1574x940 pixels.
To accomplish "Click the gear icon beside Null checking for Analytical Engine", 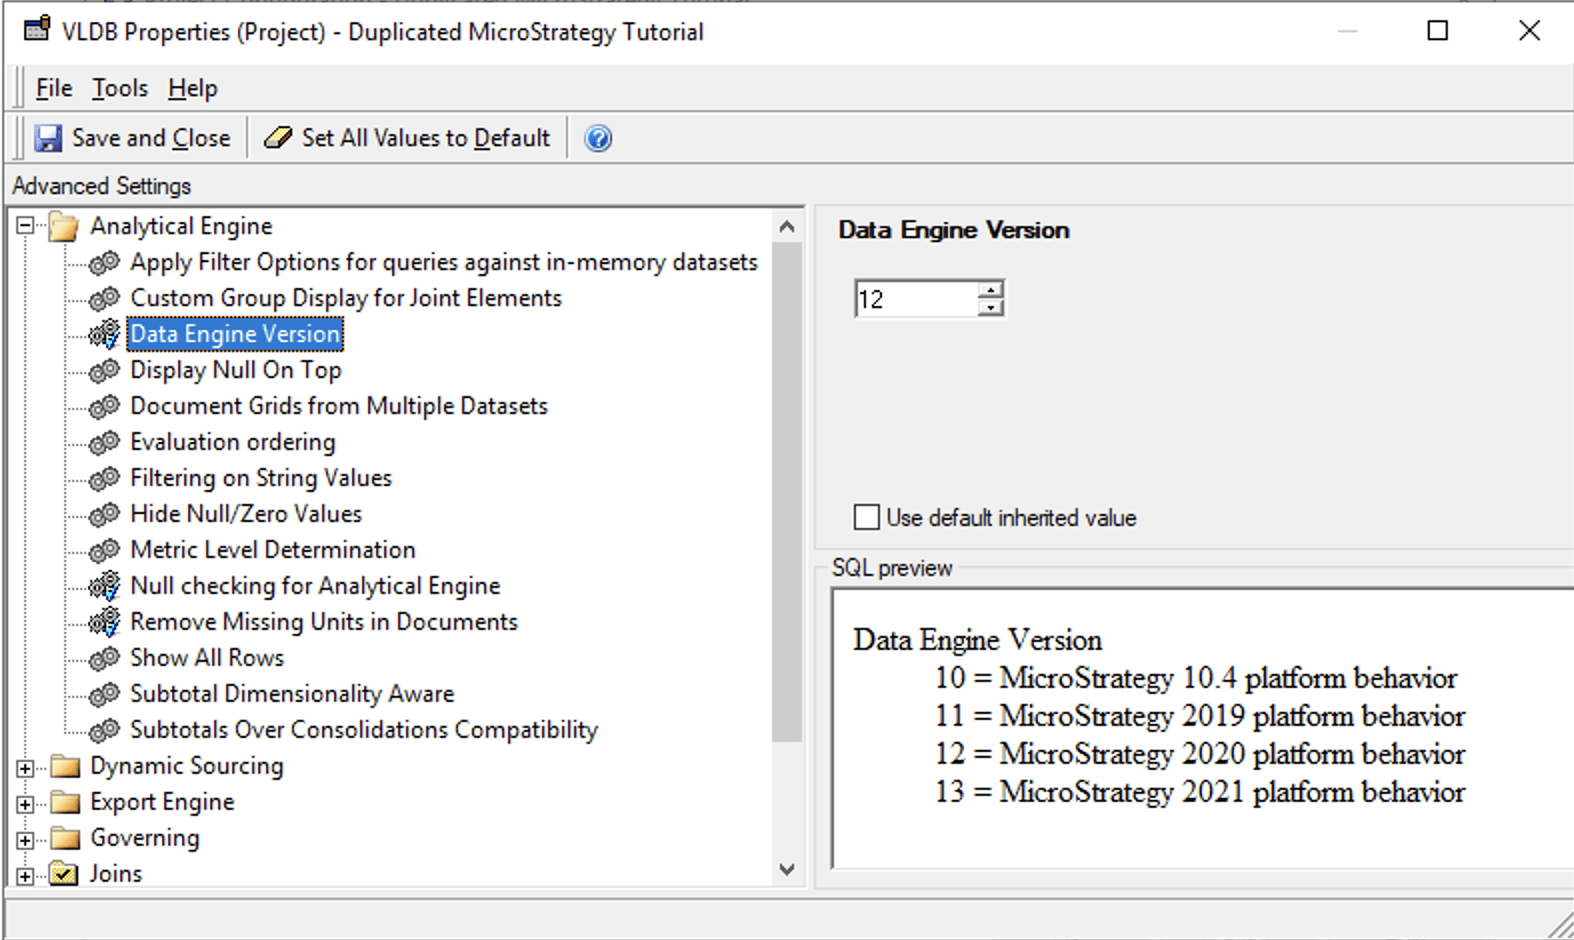I will [104, 586].
